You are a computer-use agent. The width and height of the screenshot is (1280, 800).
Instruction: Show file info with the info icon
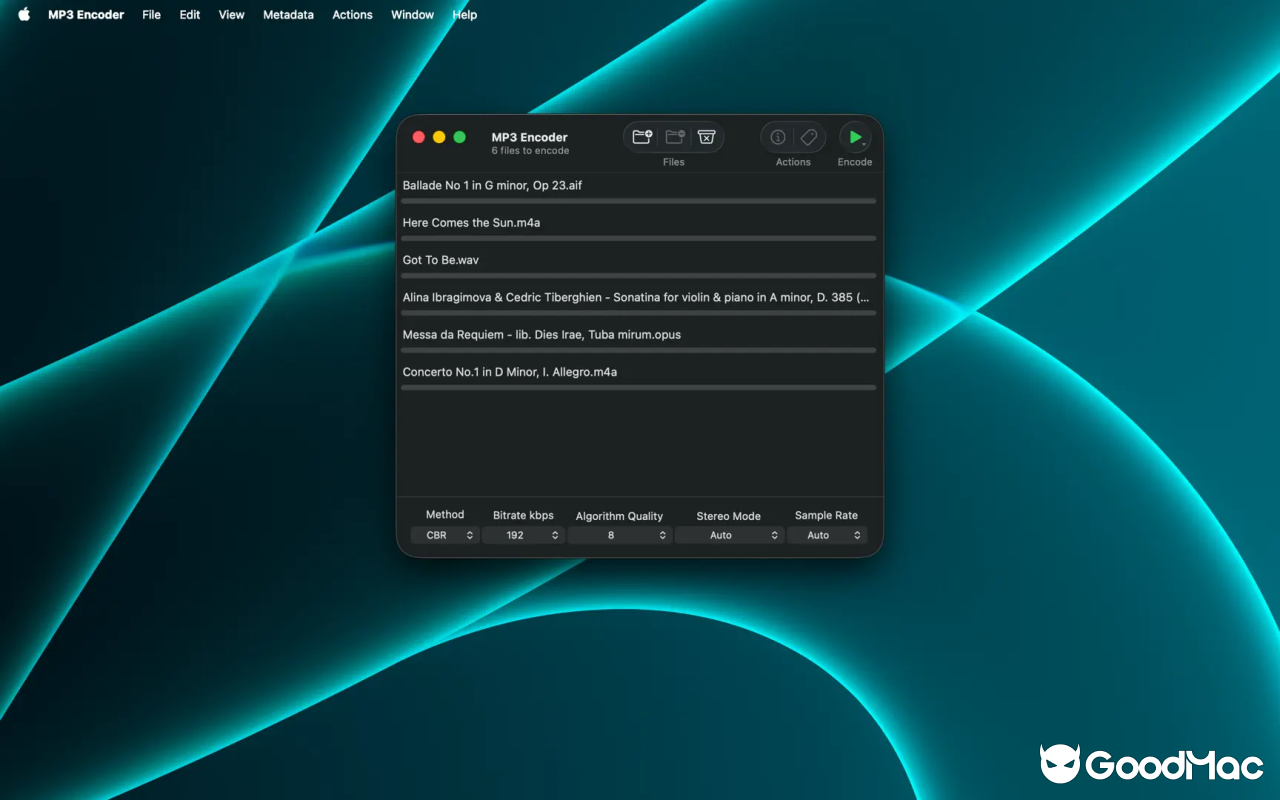pos(778,137)
